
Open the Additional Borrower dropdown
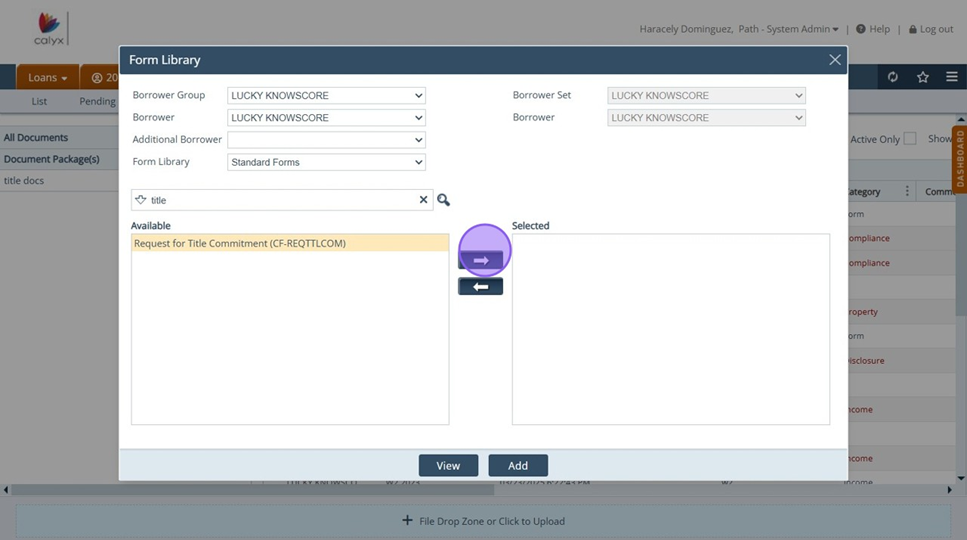point(326,140)
